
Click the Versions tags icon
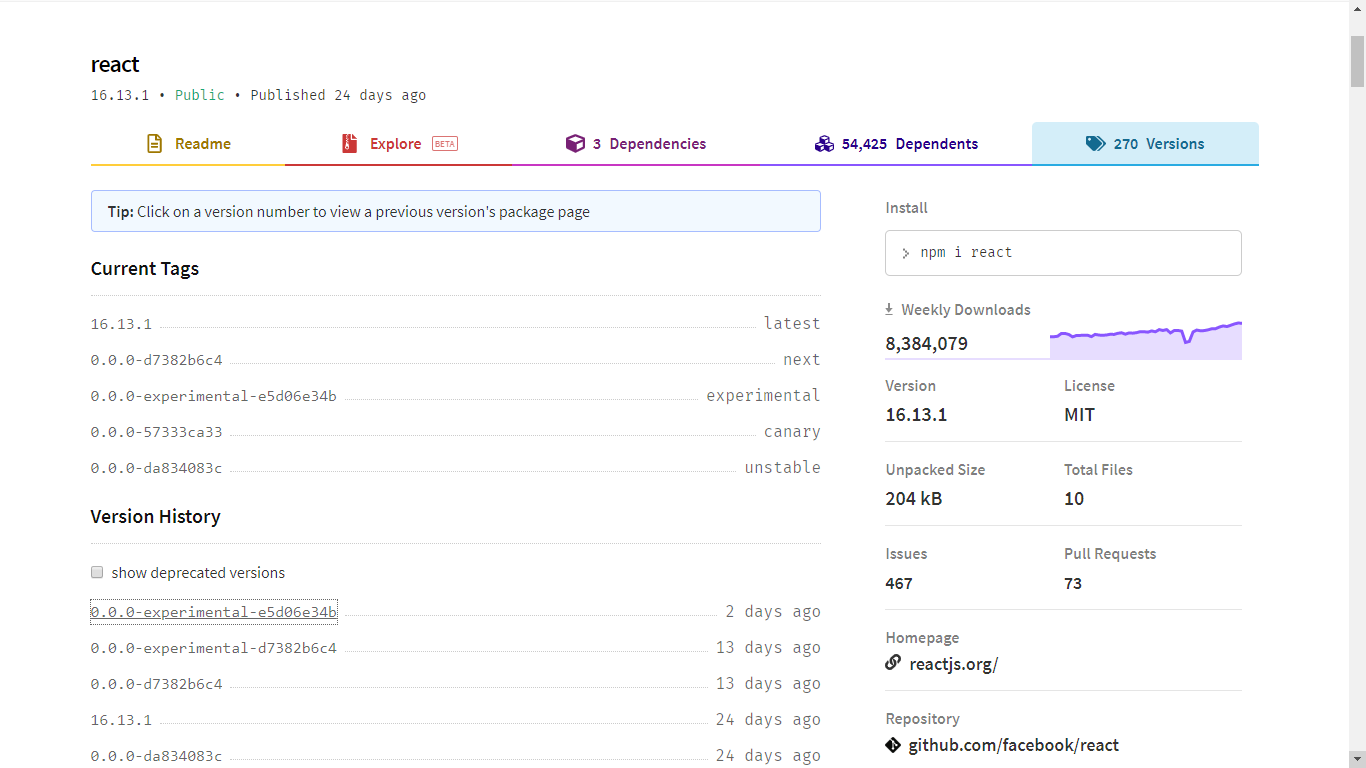pos(1095,144)
